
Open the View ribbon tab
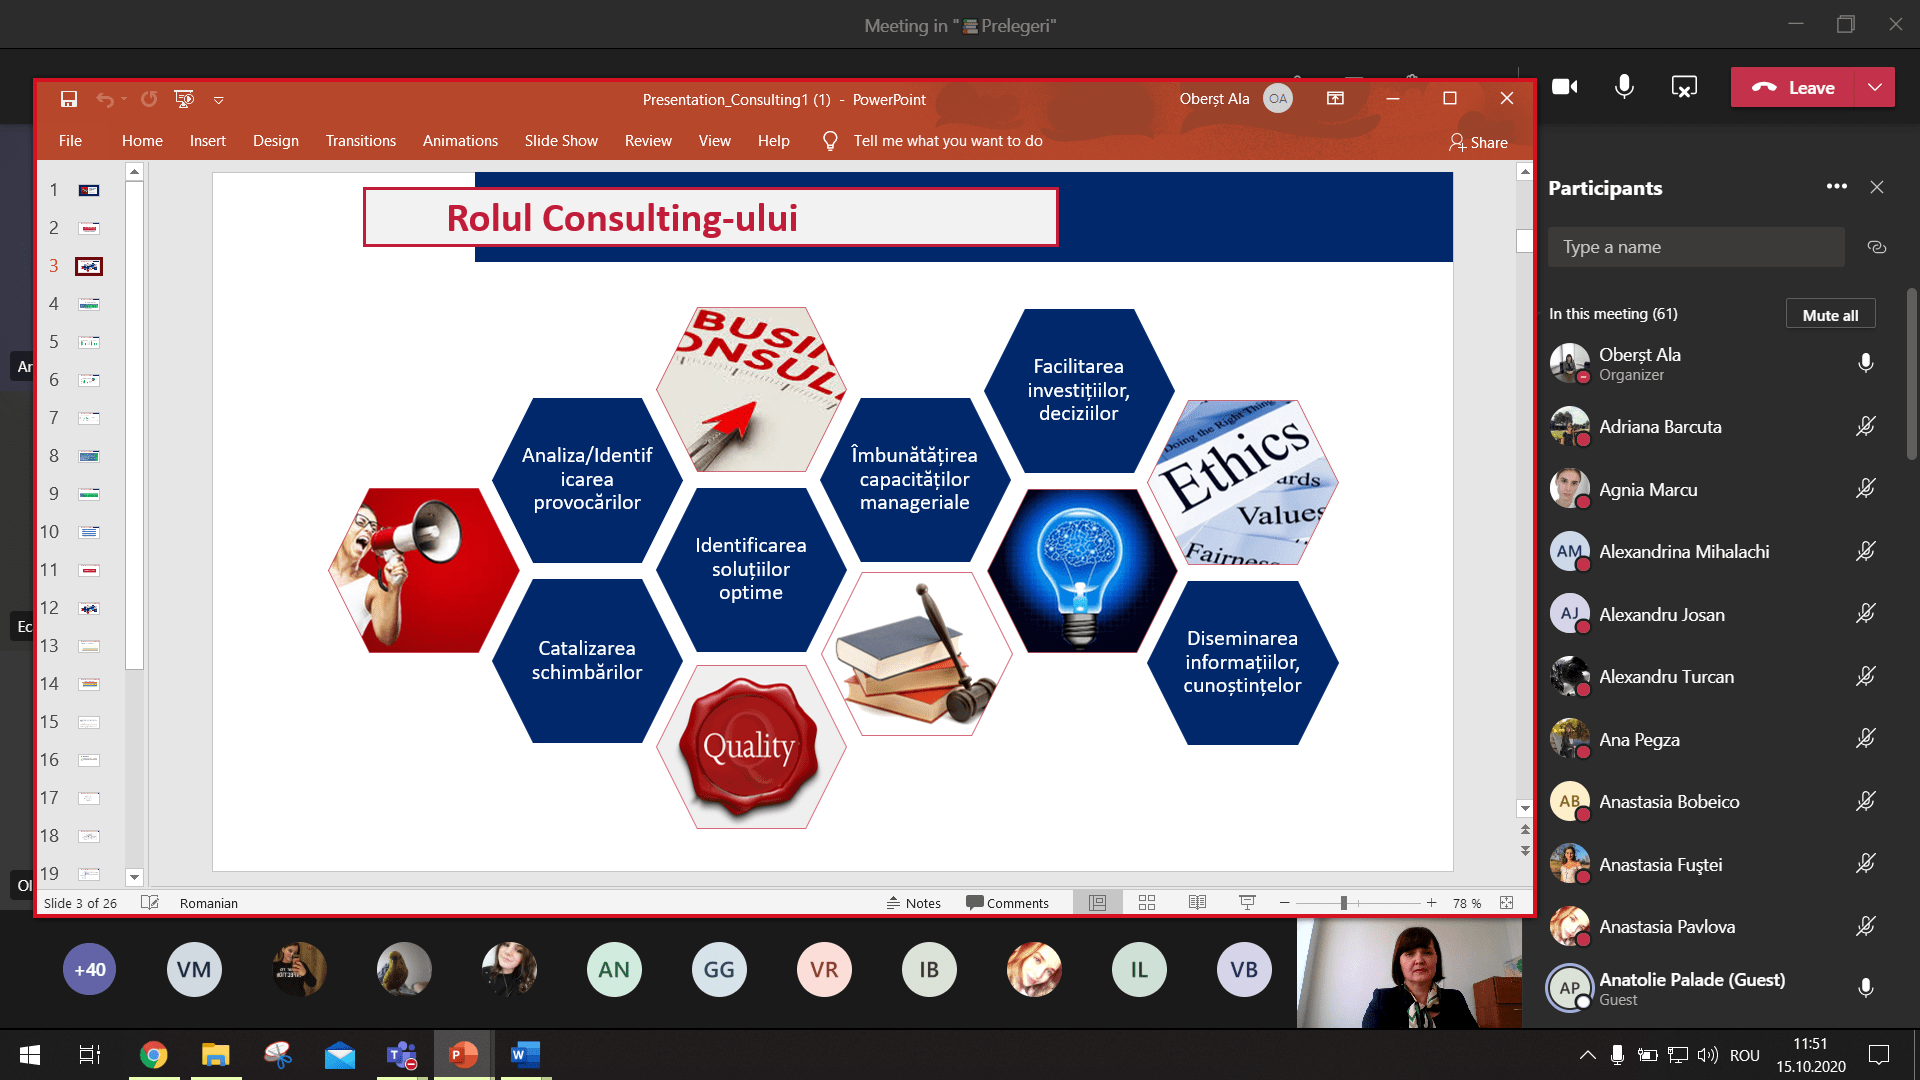point(714,141)
